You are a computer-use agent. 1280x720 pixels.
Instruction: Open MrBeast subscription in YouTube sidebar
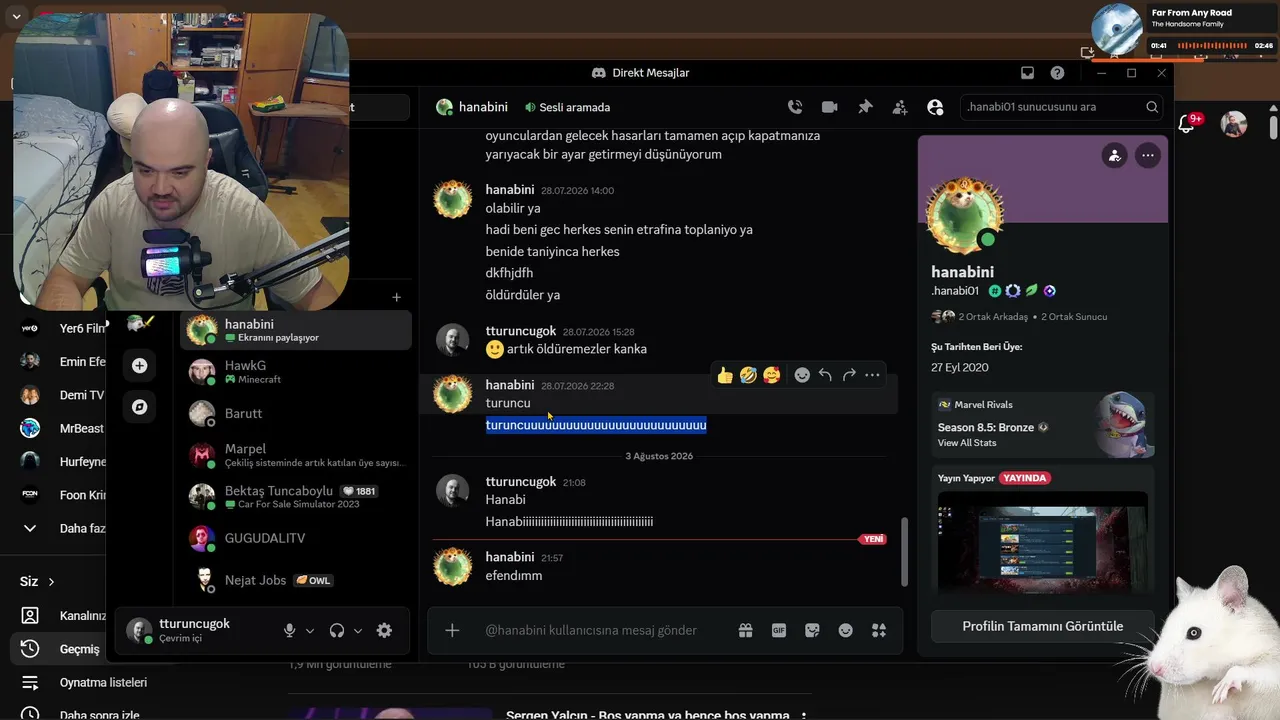coord(62,428)
